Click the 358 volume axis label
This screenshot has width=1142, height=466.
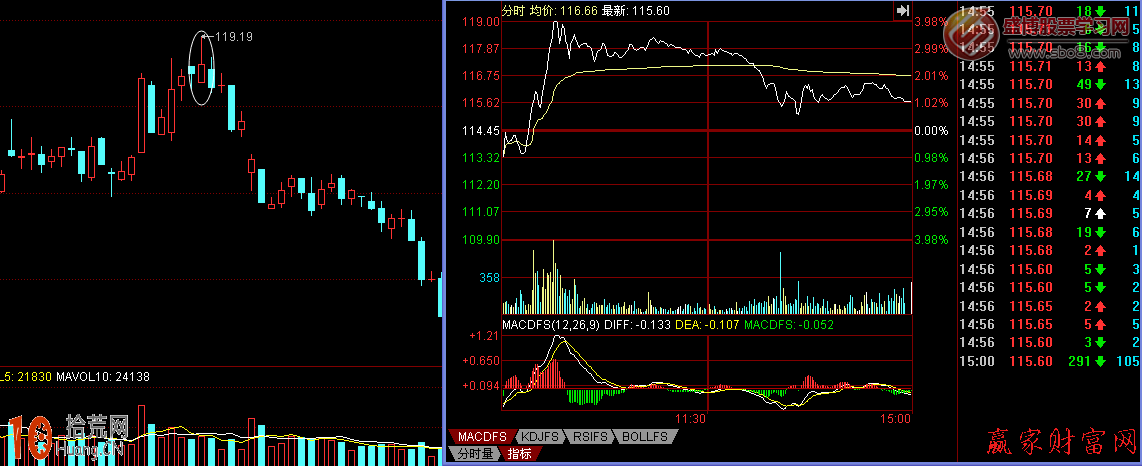click(x=489, y=277)
